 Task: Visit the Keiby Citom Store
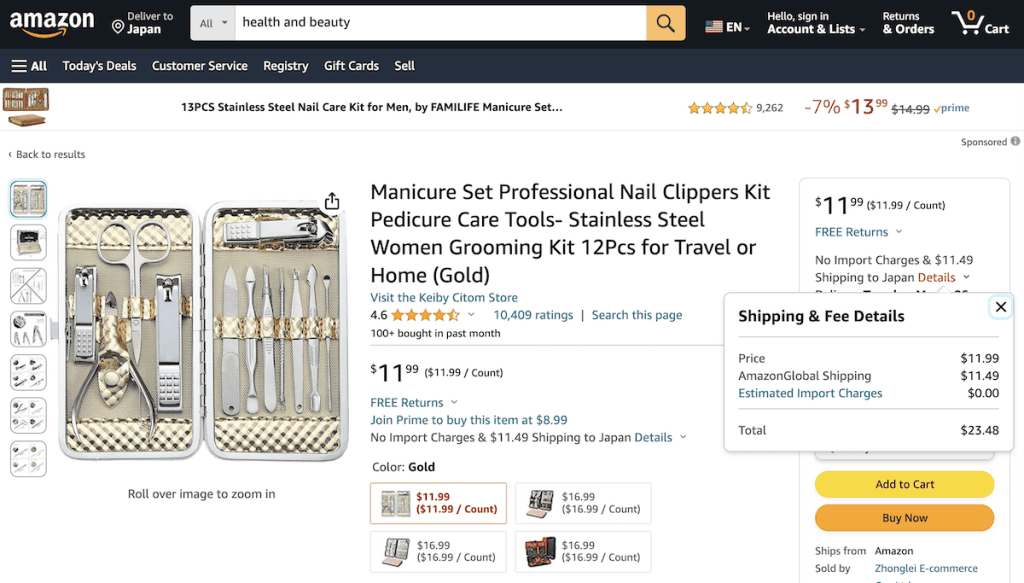pyautogui.click(x=443, y=297)
